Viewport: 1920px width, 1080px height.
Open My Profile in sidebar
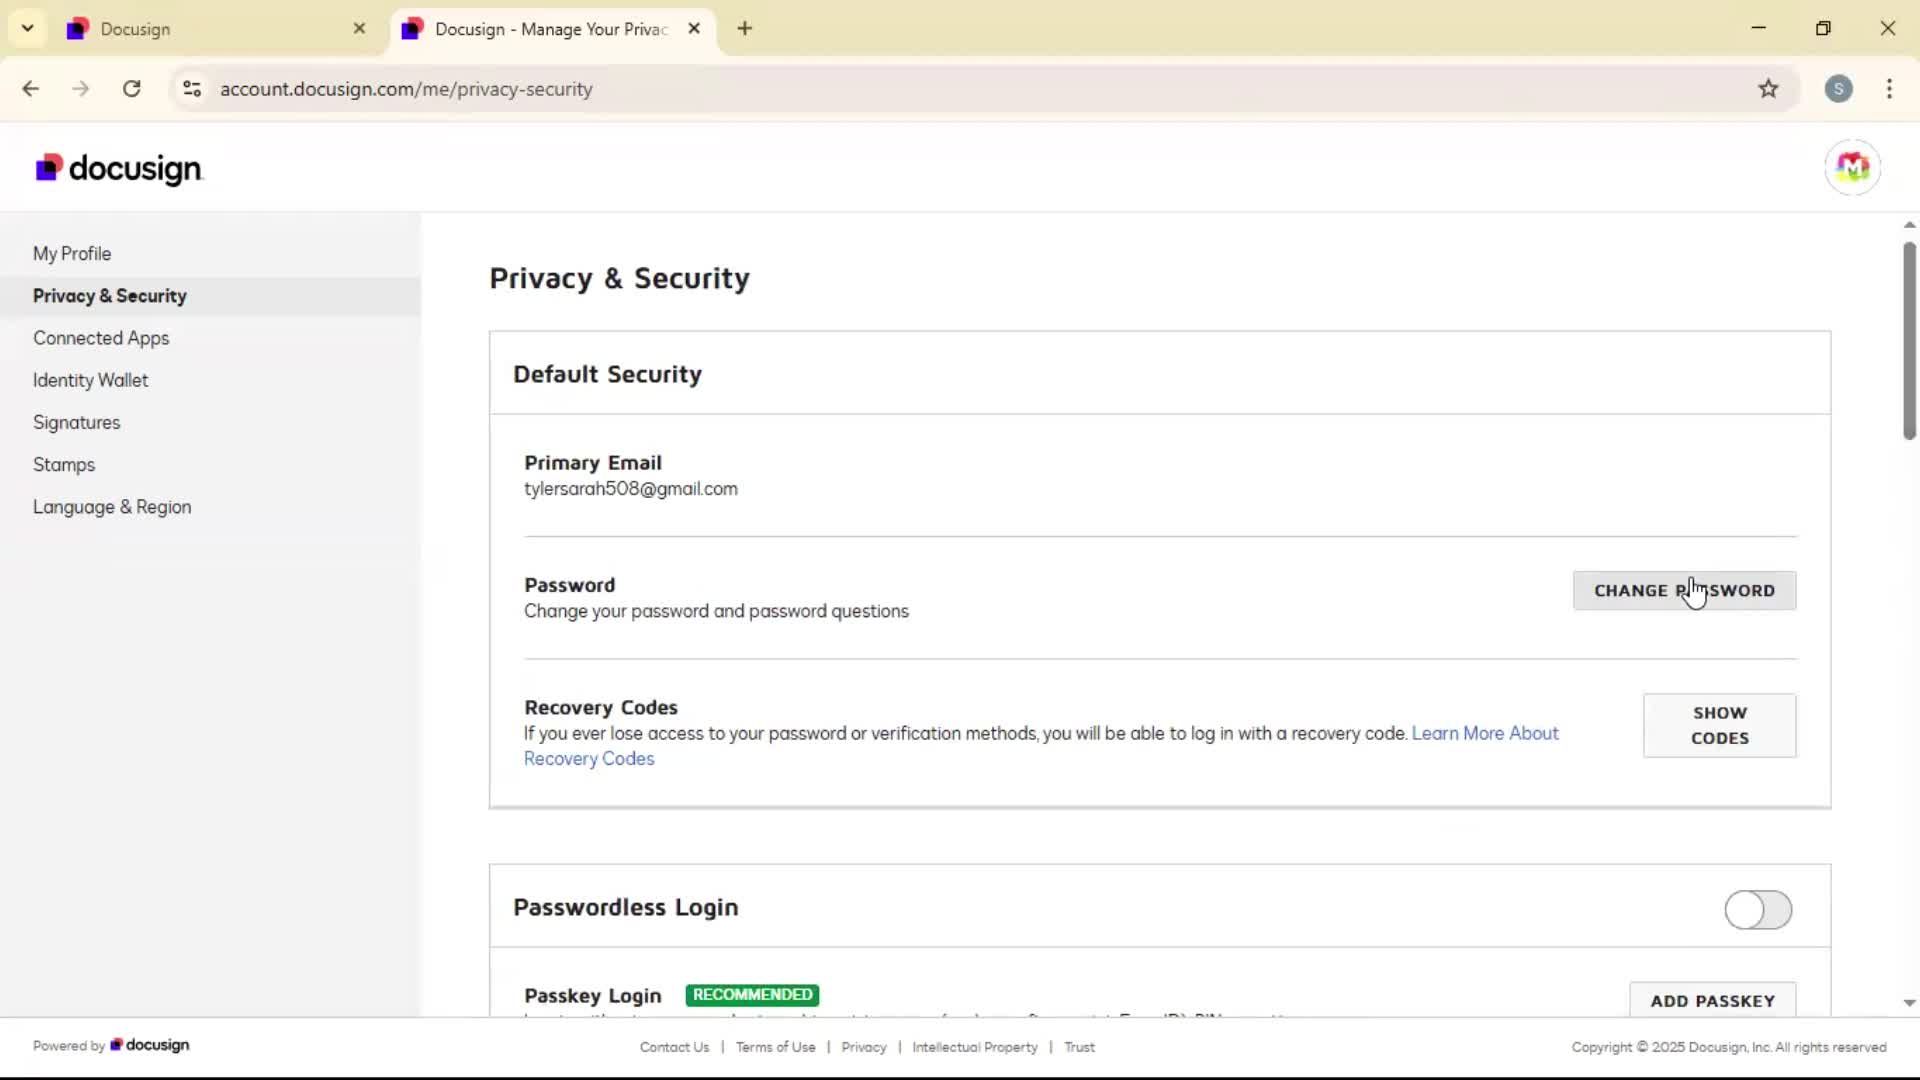click(72, 254)
